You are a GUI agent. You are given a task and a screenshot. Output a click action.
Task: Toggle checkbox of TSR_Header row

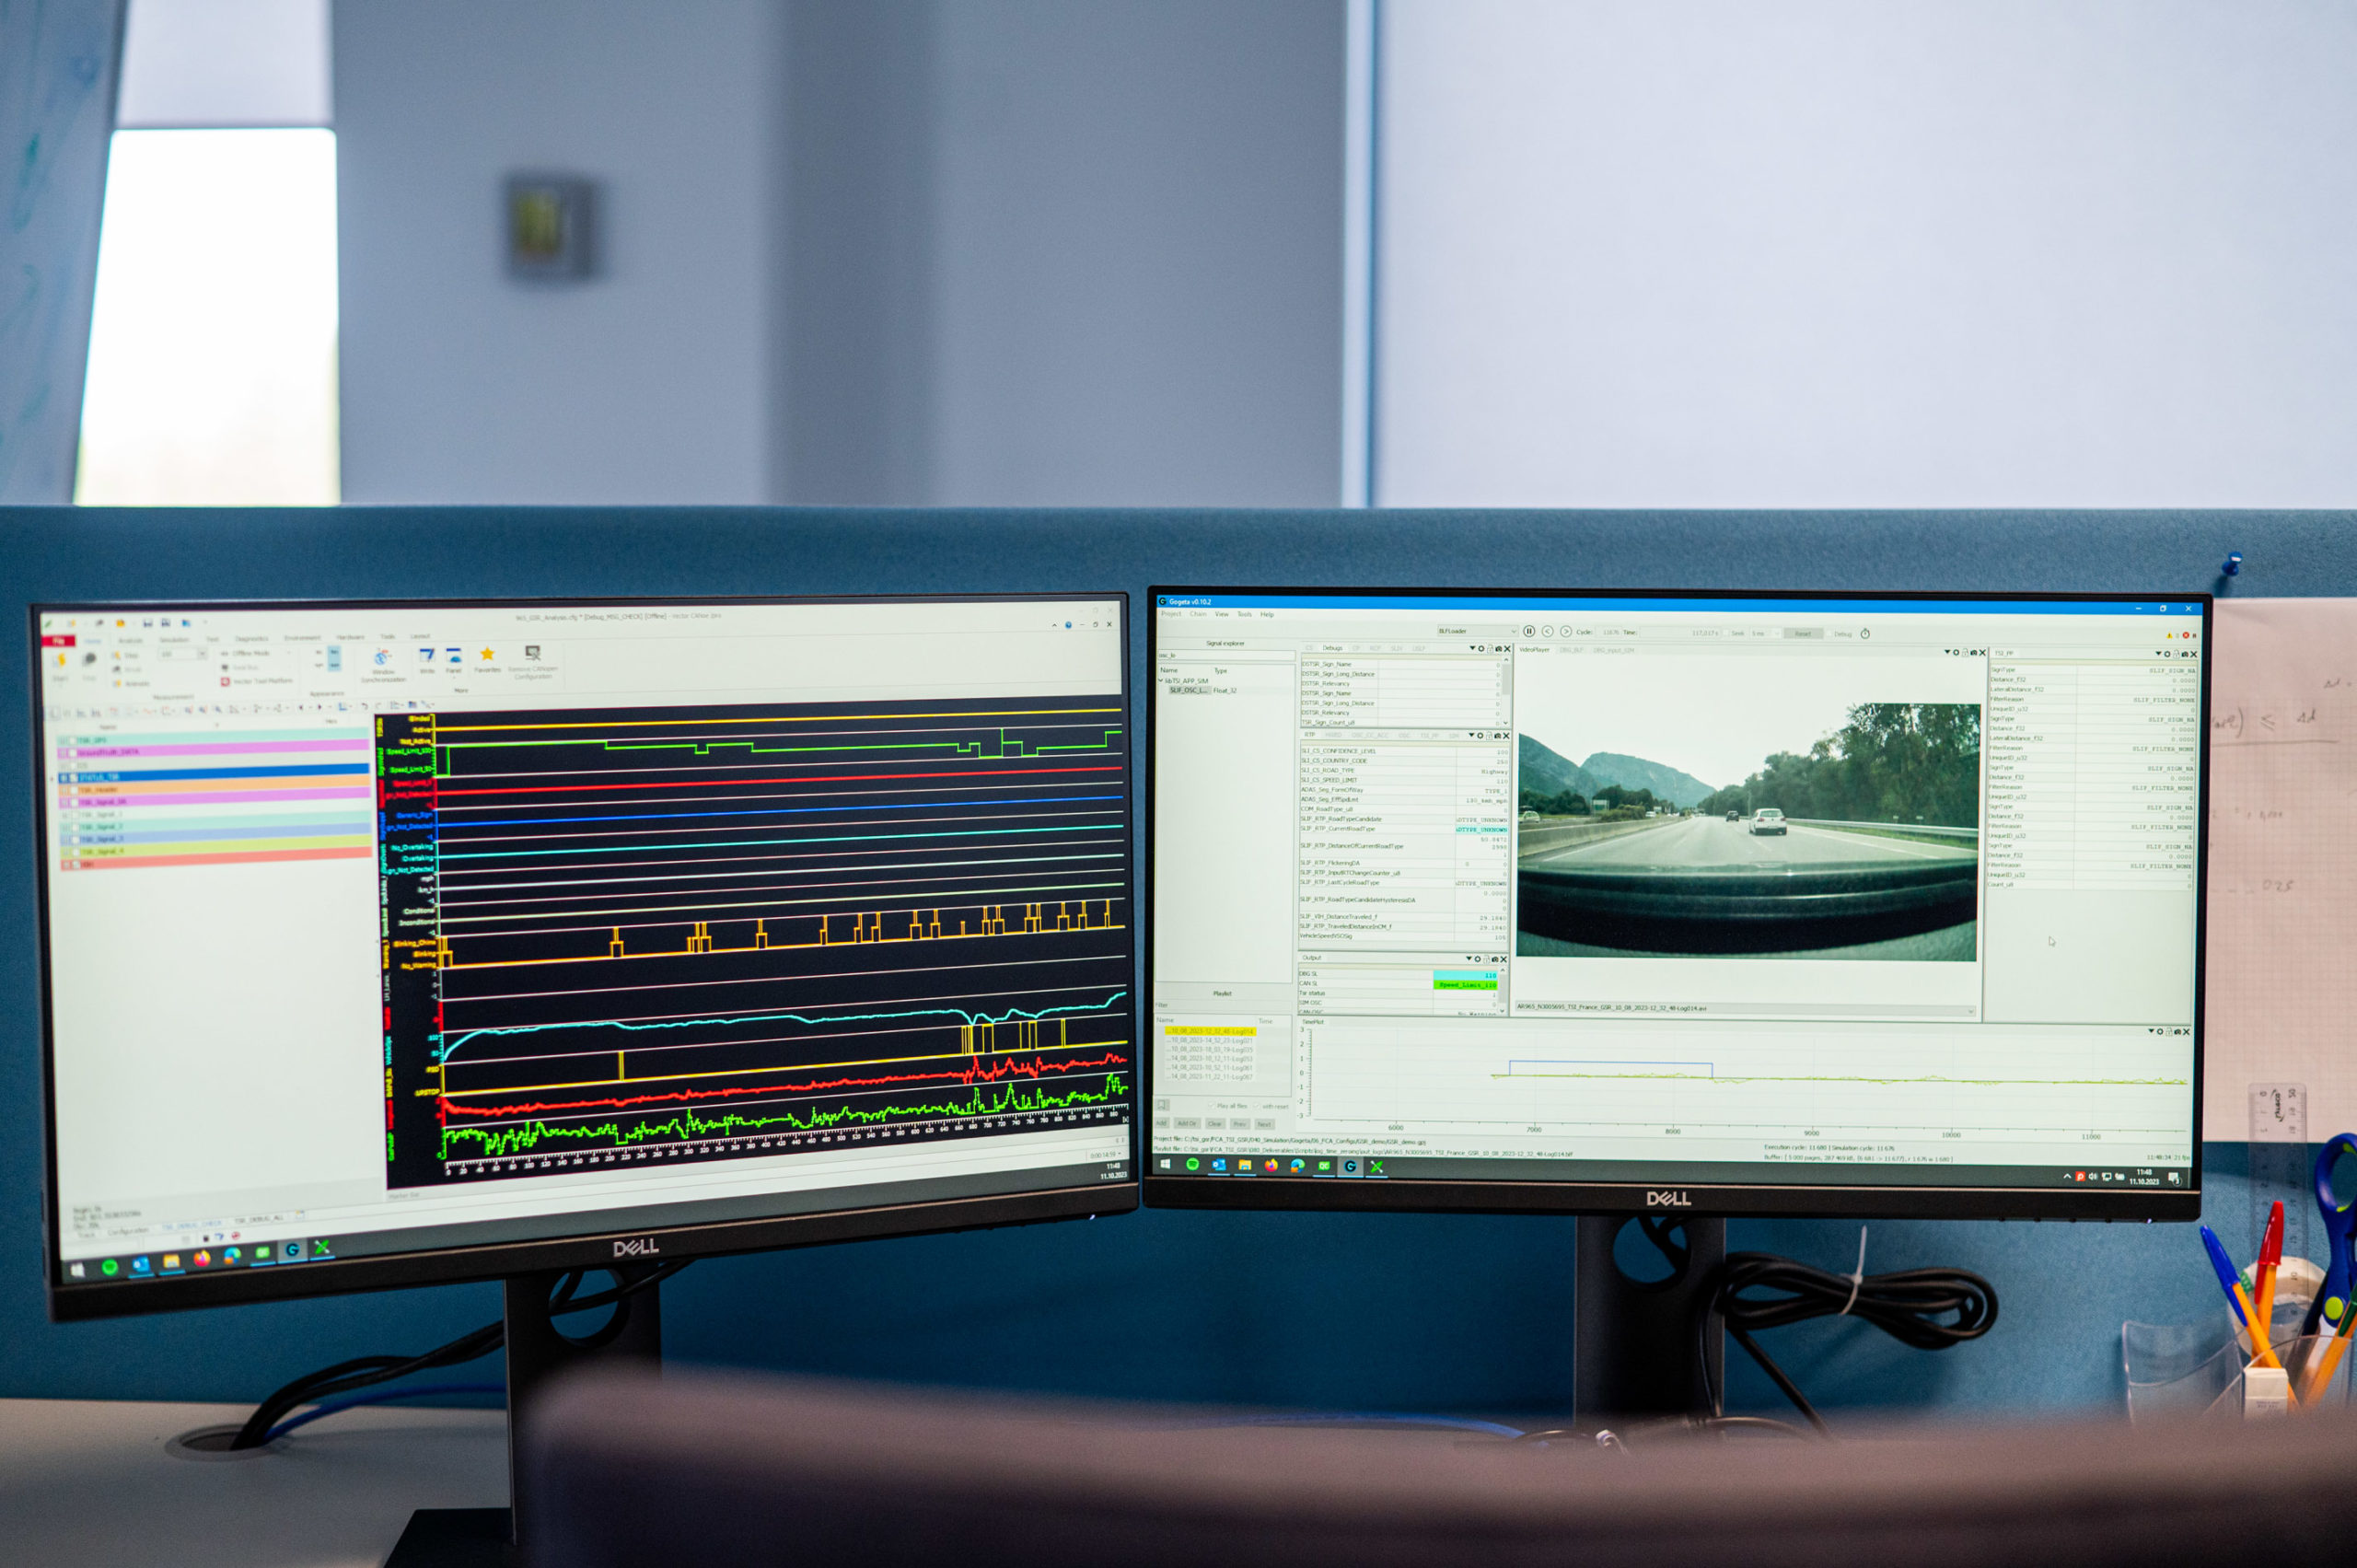pos(74,791)
